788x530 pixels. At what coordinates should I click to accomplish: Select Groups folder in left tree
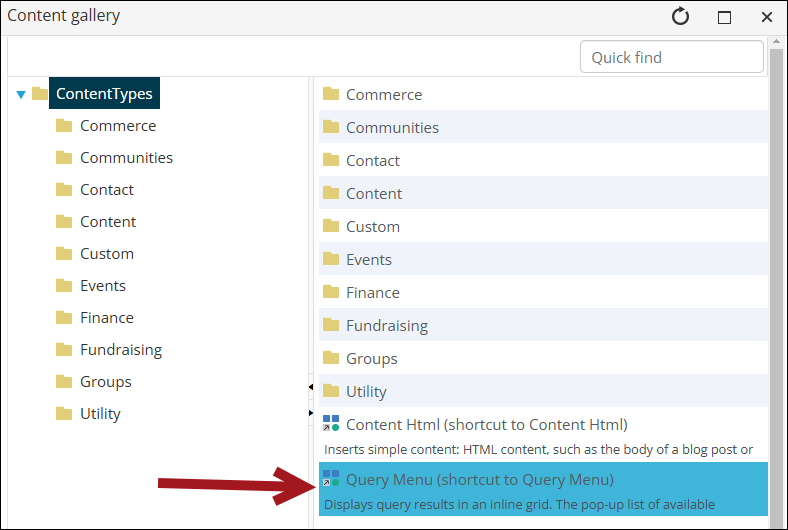[x=106, y=382]
